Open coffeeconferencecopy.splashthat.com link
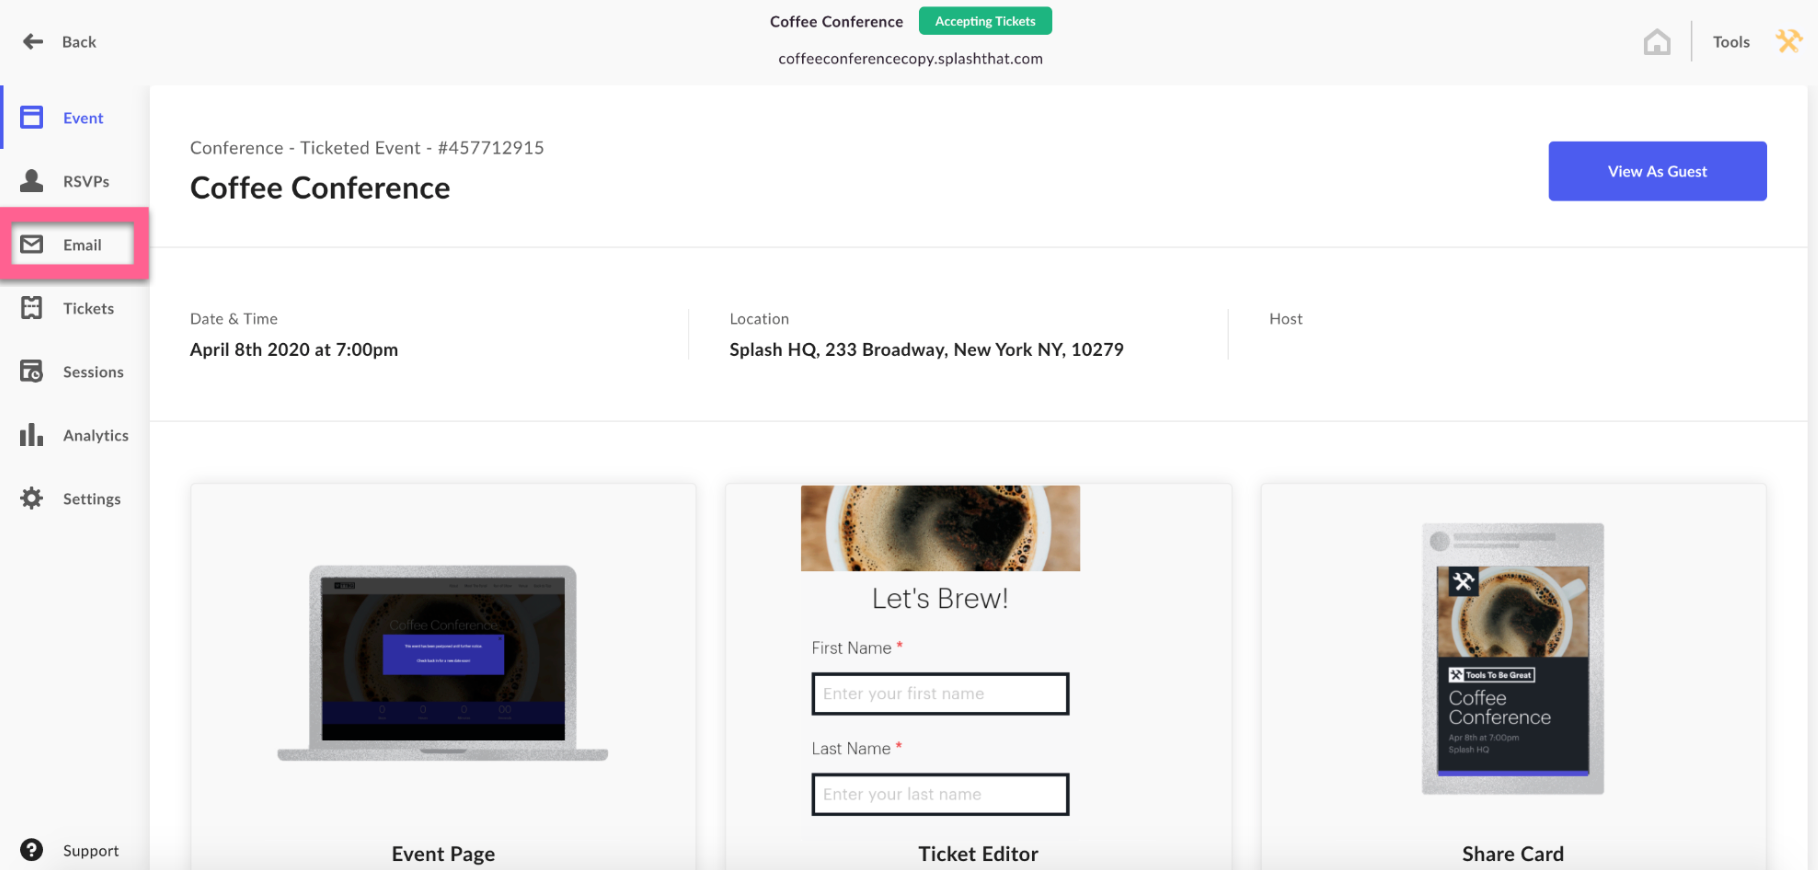Viewport: 1818px width, 870px height. click(x=910, y=59)
